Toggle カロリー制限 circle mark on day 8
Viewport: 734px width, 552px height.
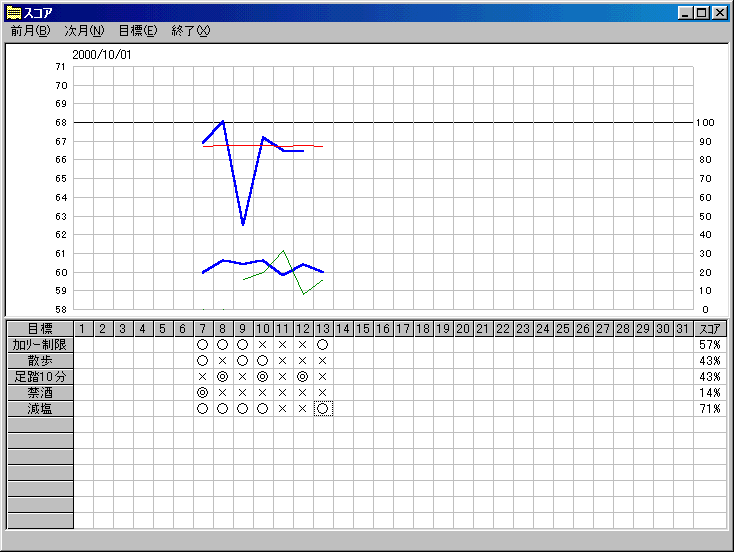coord(222,345)
